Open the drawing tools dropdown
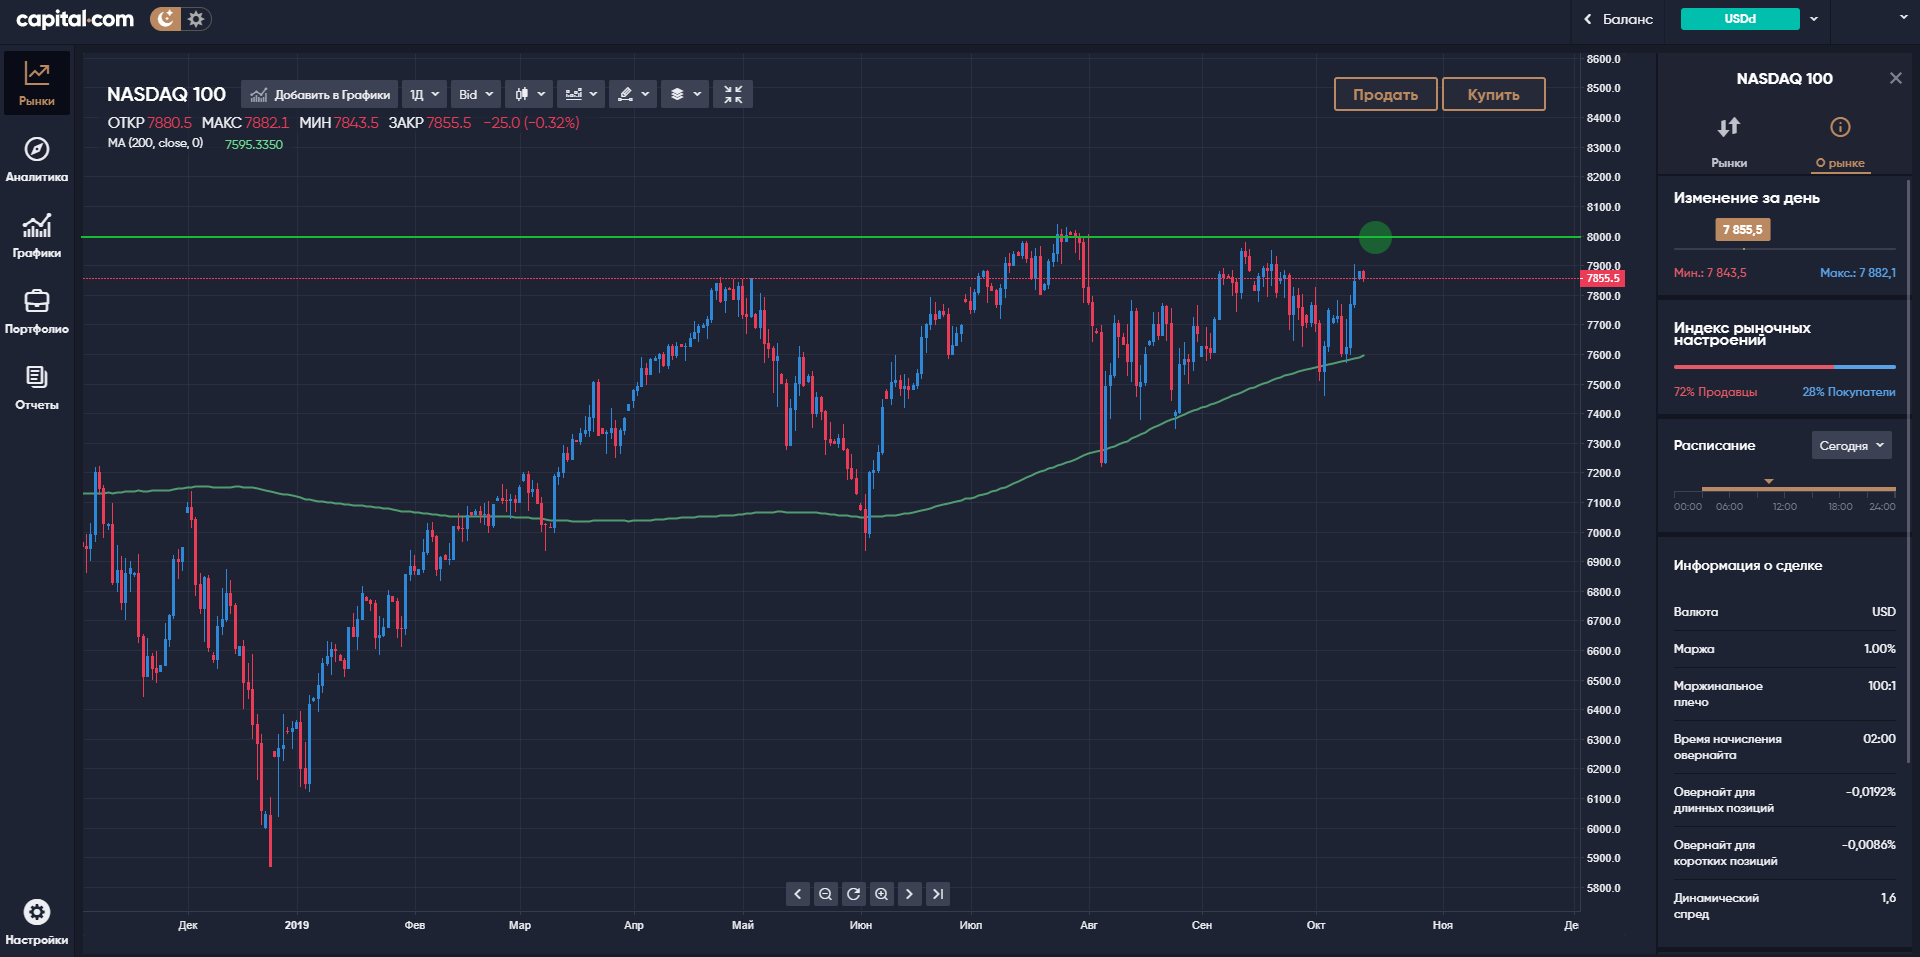 (633, 94)
